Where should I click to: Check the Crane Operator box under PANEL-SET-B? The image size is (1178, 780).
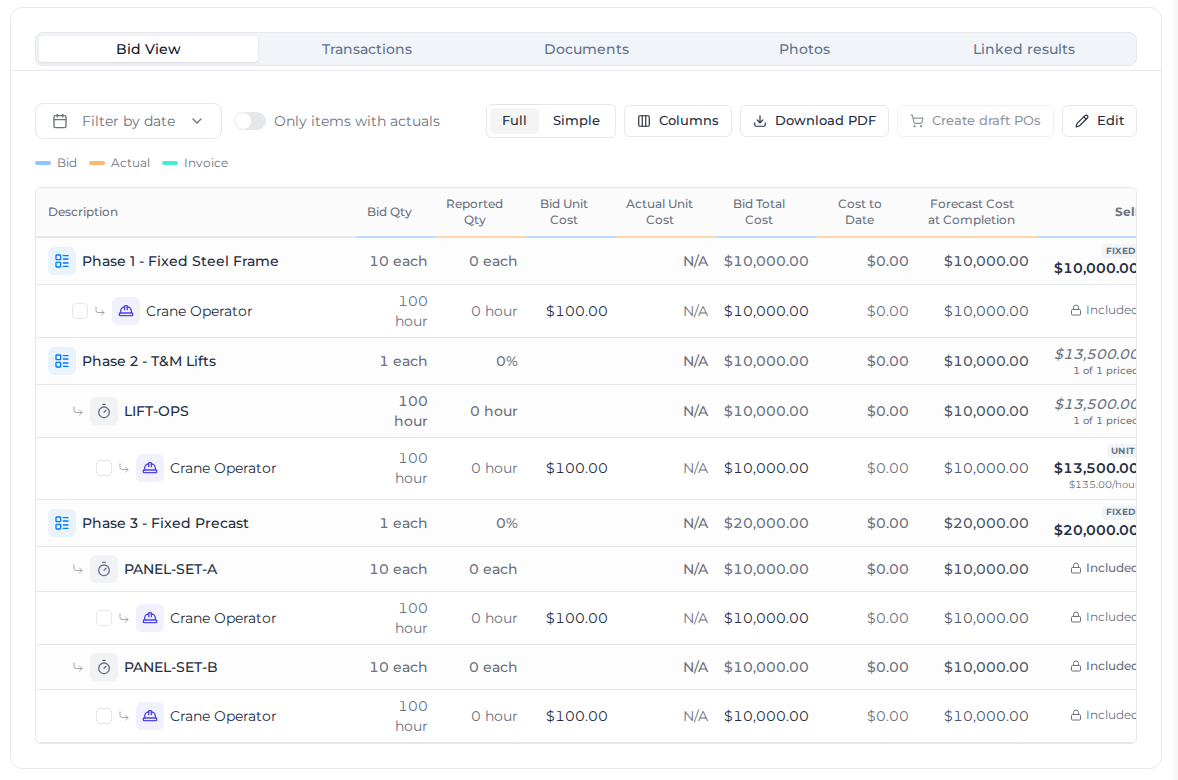click(104, 716)
